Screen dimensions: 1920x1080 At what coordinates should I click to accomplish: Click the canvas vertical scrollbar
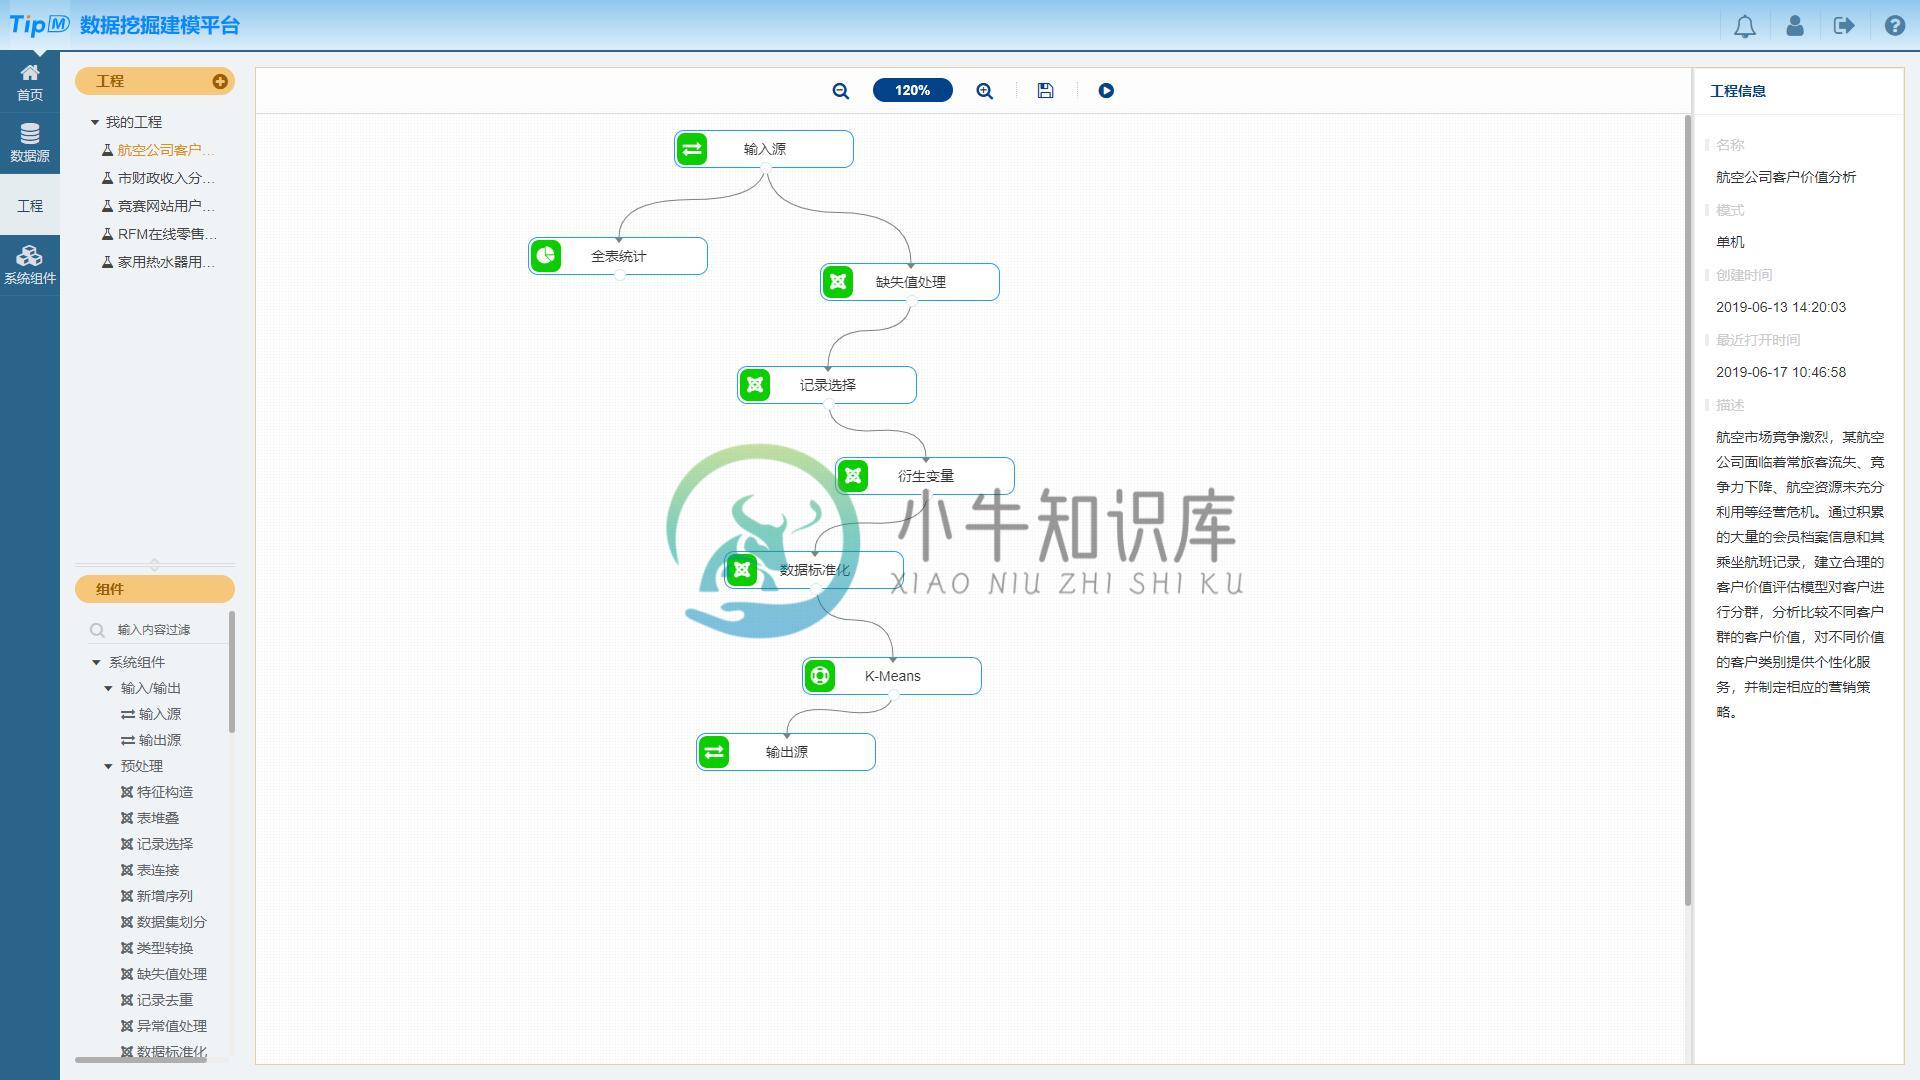click(1688, 510)
